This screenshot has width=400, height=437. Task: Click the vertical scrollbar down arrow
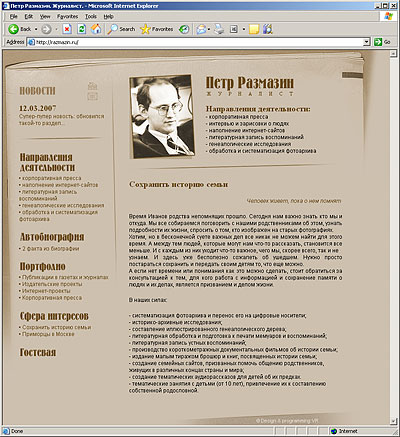(393, 421)
